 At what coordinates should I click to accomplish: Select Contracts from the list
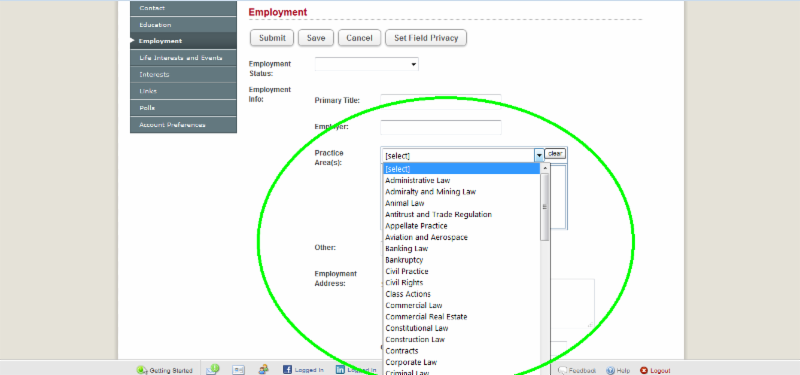(x=461, y=351)
